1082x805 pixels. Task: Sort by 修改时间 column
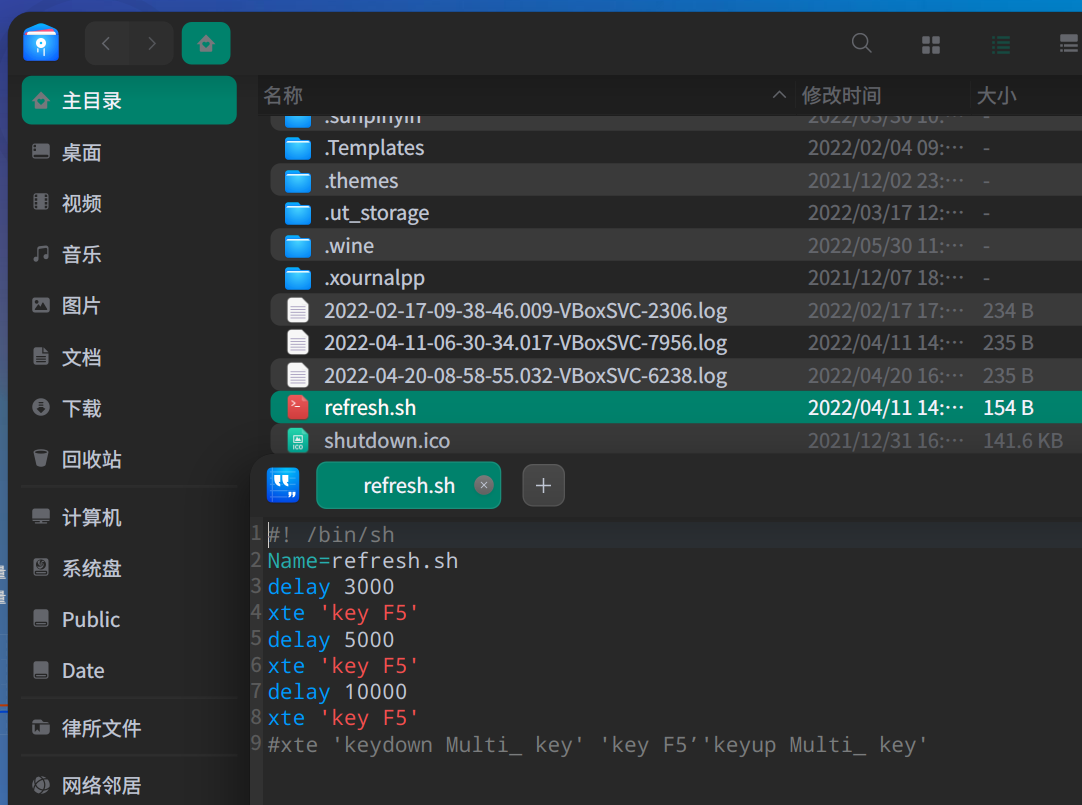click(x=841, y=95)
